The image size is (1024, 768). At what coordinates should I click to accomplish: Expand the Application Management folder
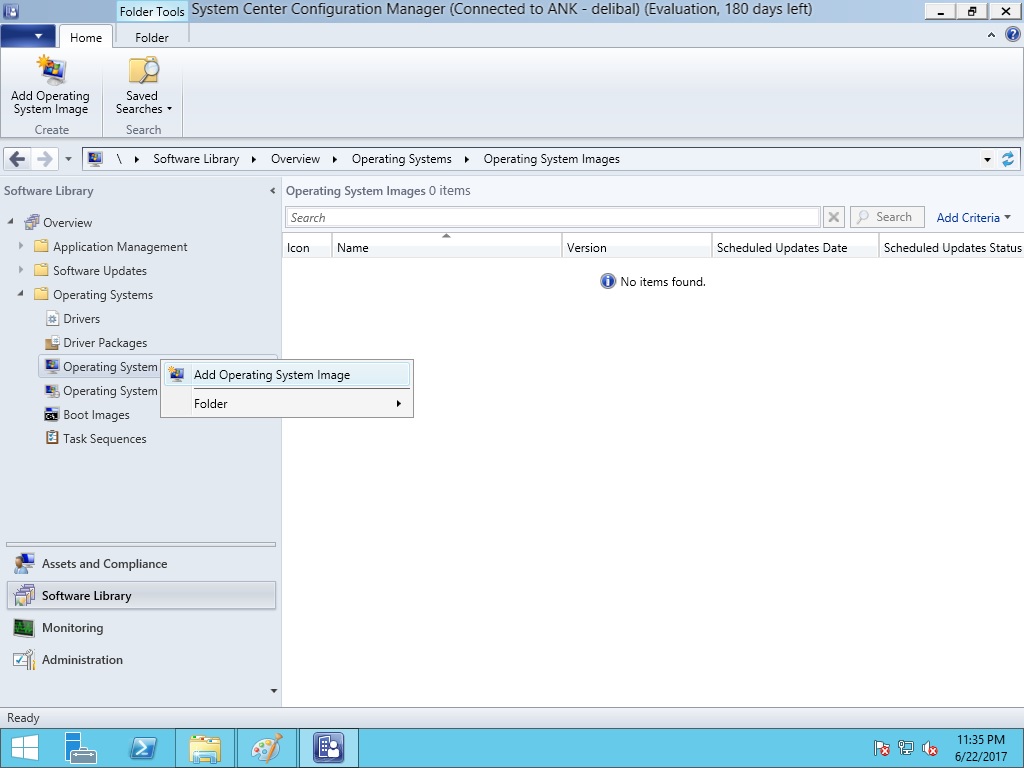21,247
